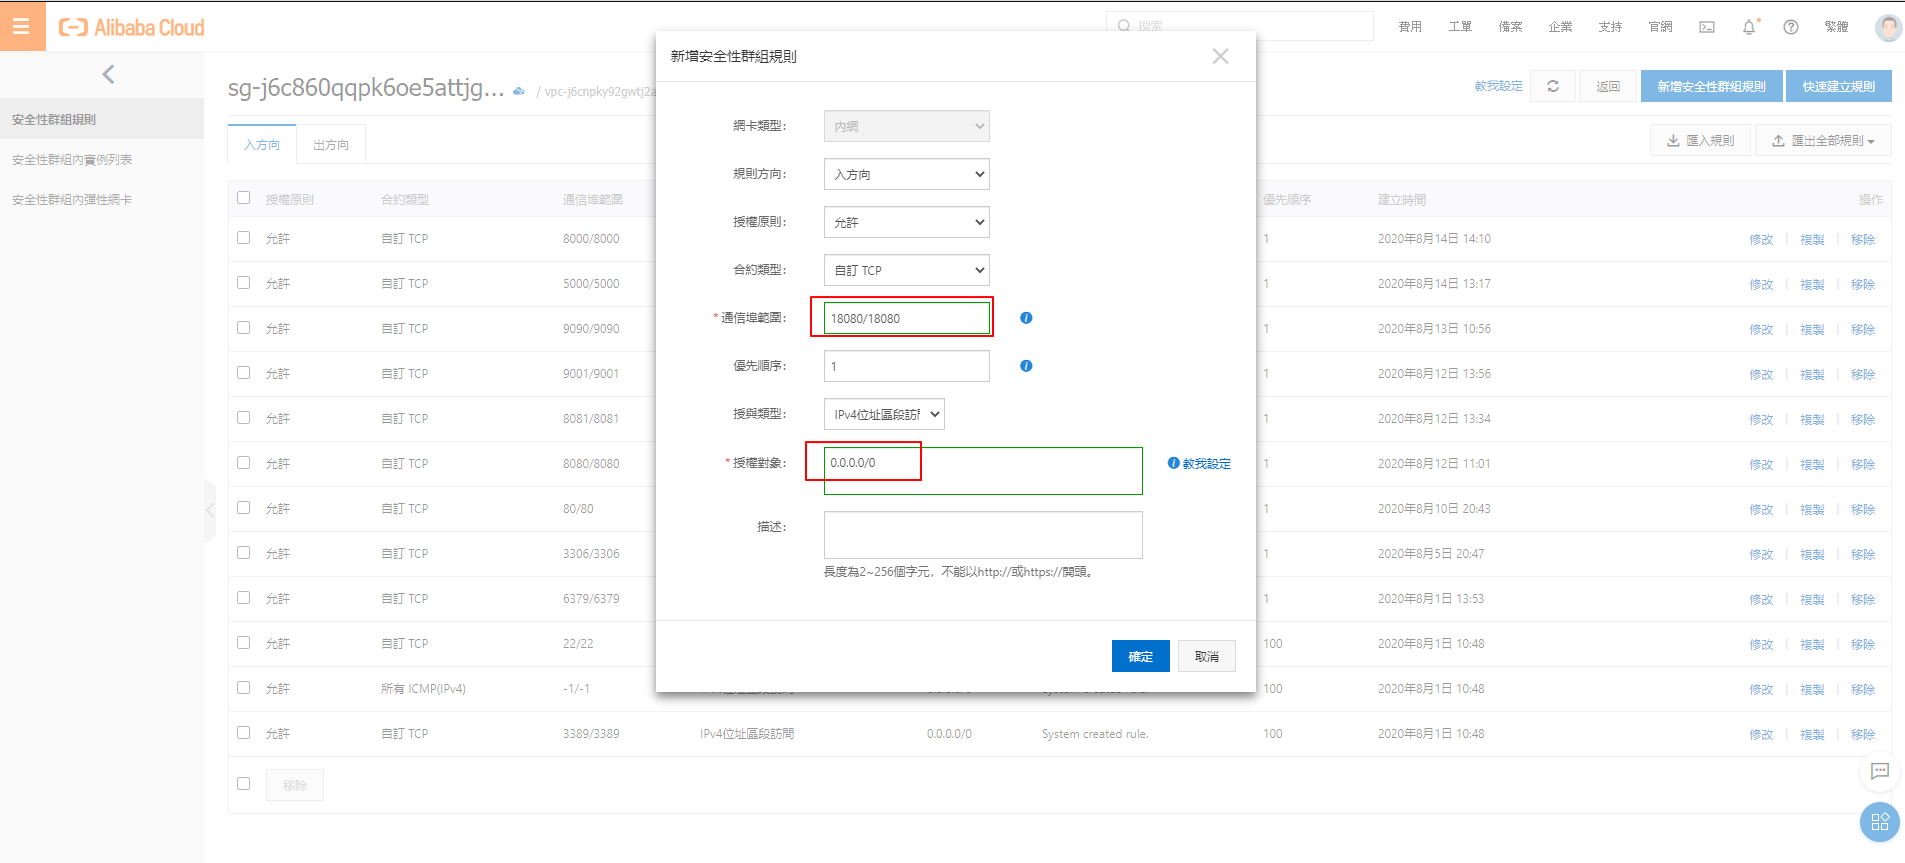
Task: Click the bottom 移除 batch button
Action: point(295,785)
